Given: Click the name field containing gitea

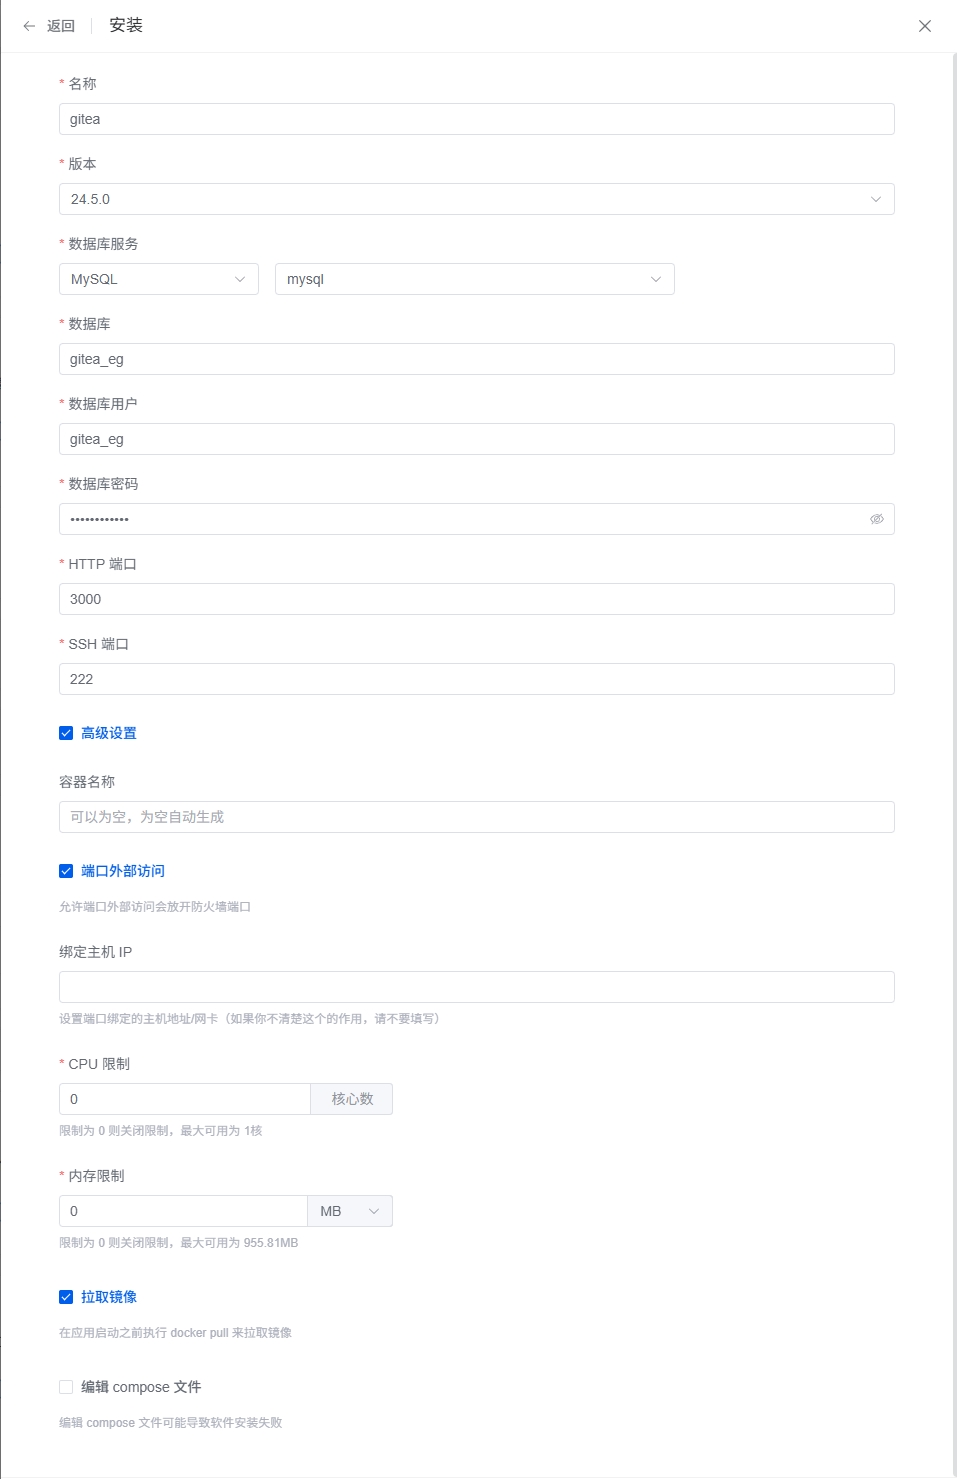Looking at the screenshot, I should pyautogui.click(x=476, y=119).
